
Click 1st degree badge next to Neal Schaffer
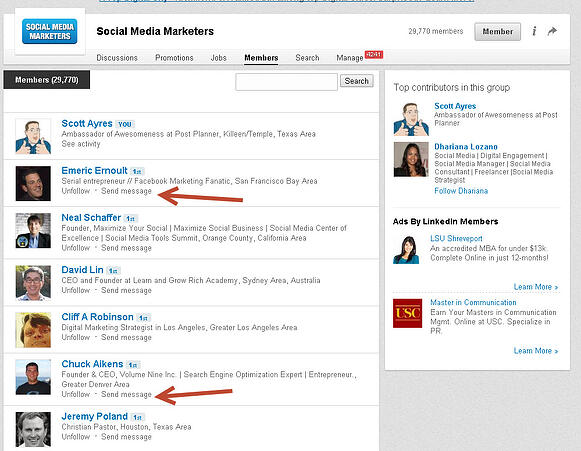pyautogui.click(x=131, y=219)
